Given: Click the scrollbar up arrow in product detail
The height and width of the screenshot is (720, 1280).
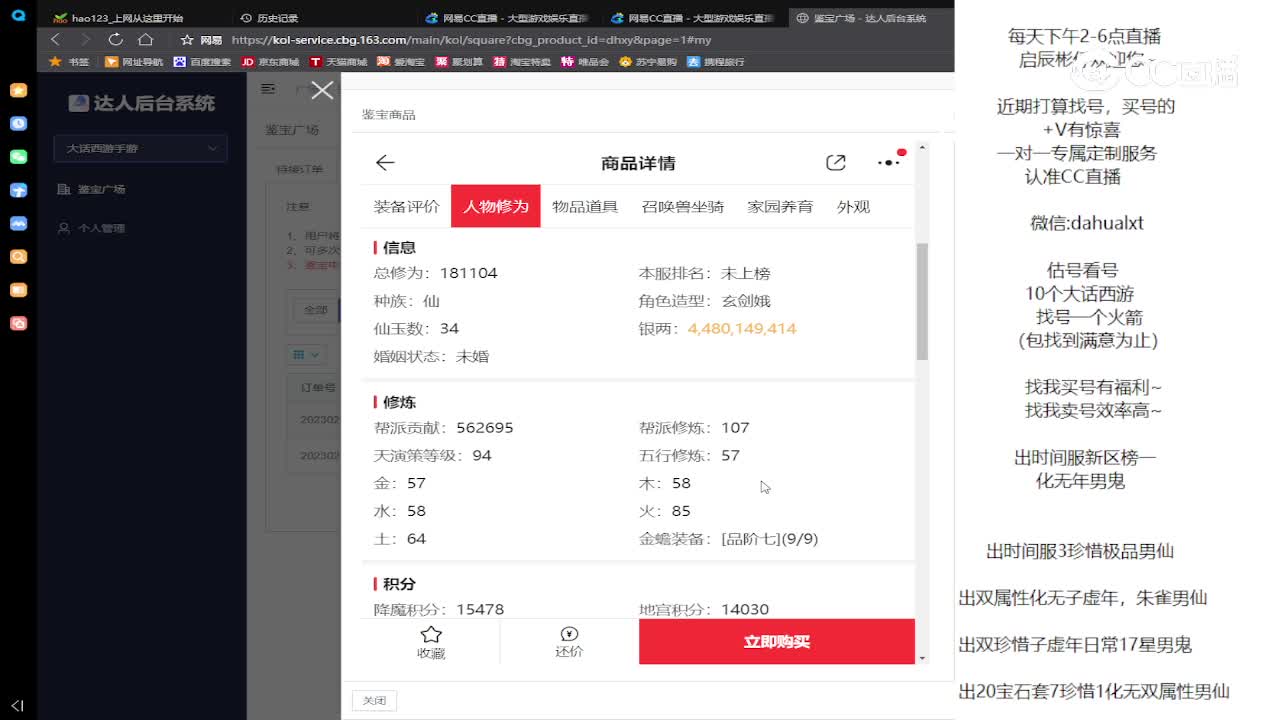Looking at the screenshot, I should (922, 148).
